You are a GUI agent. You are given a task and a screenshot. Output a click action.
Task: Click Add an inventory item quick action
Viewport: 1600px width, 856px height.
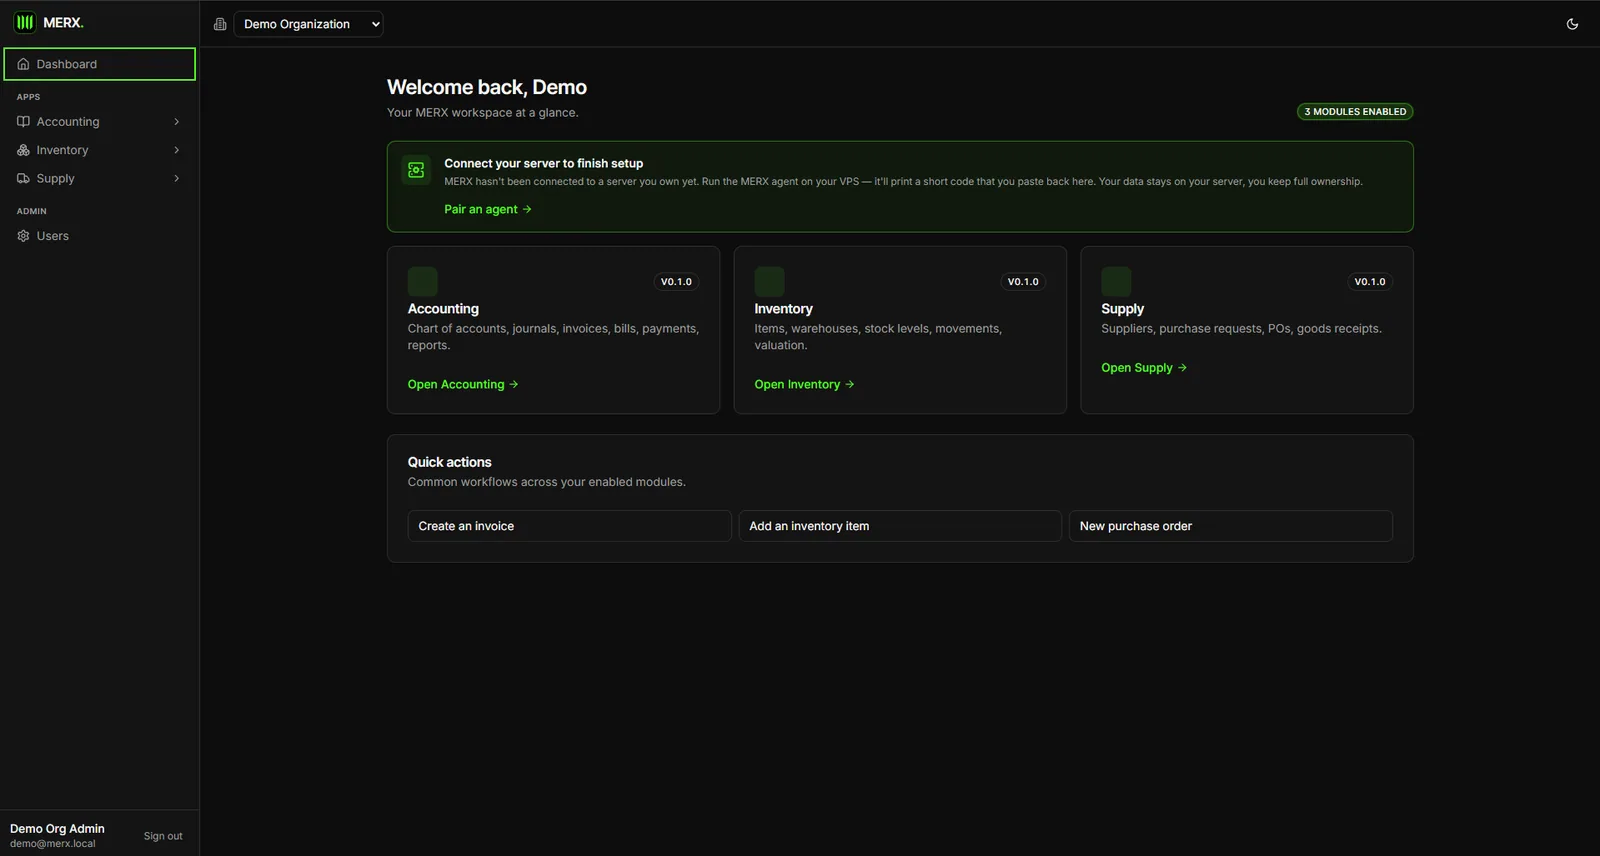(900, 526)
